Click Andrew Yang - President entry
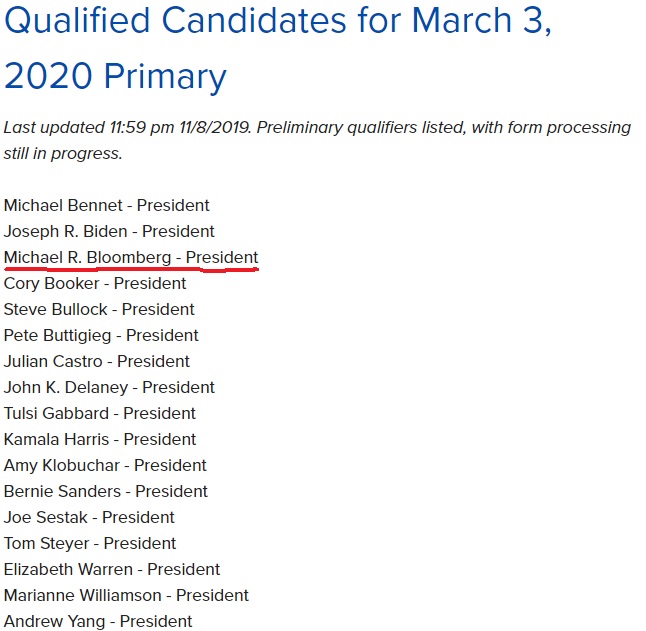 (98, 621)
